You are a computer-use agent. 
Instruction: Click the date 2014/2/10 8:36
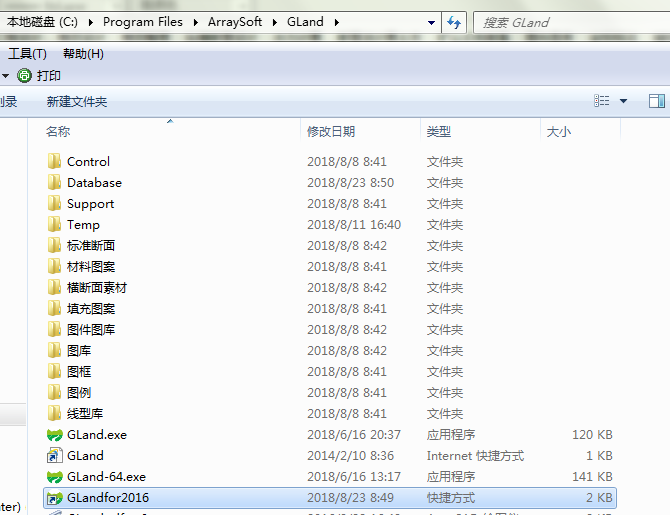pyautogui.click(x=350, y=456)
